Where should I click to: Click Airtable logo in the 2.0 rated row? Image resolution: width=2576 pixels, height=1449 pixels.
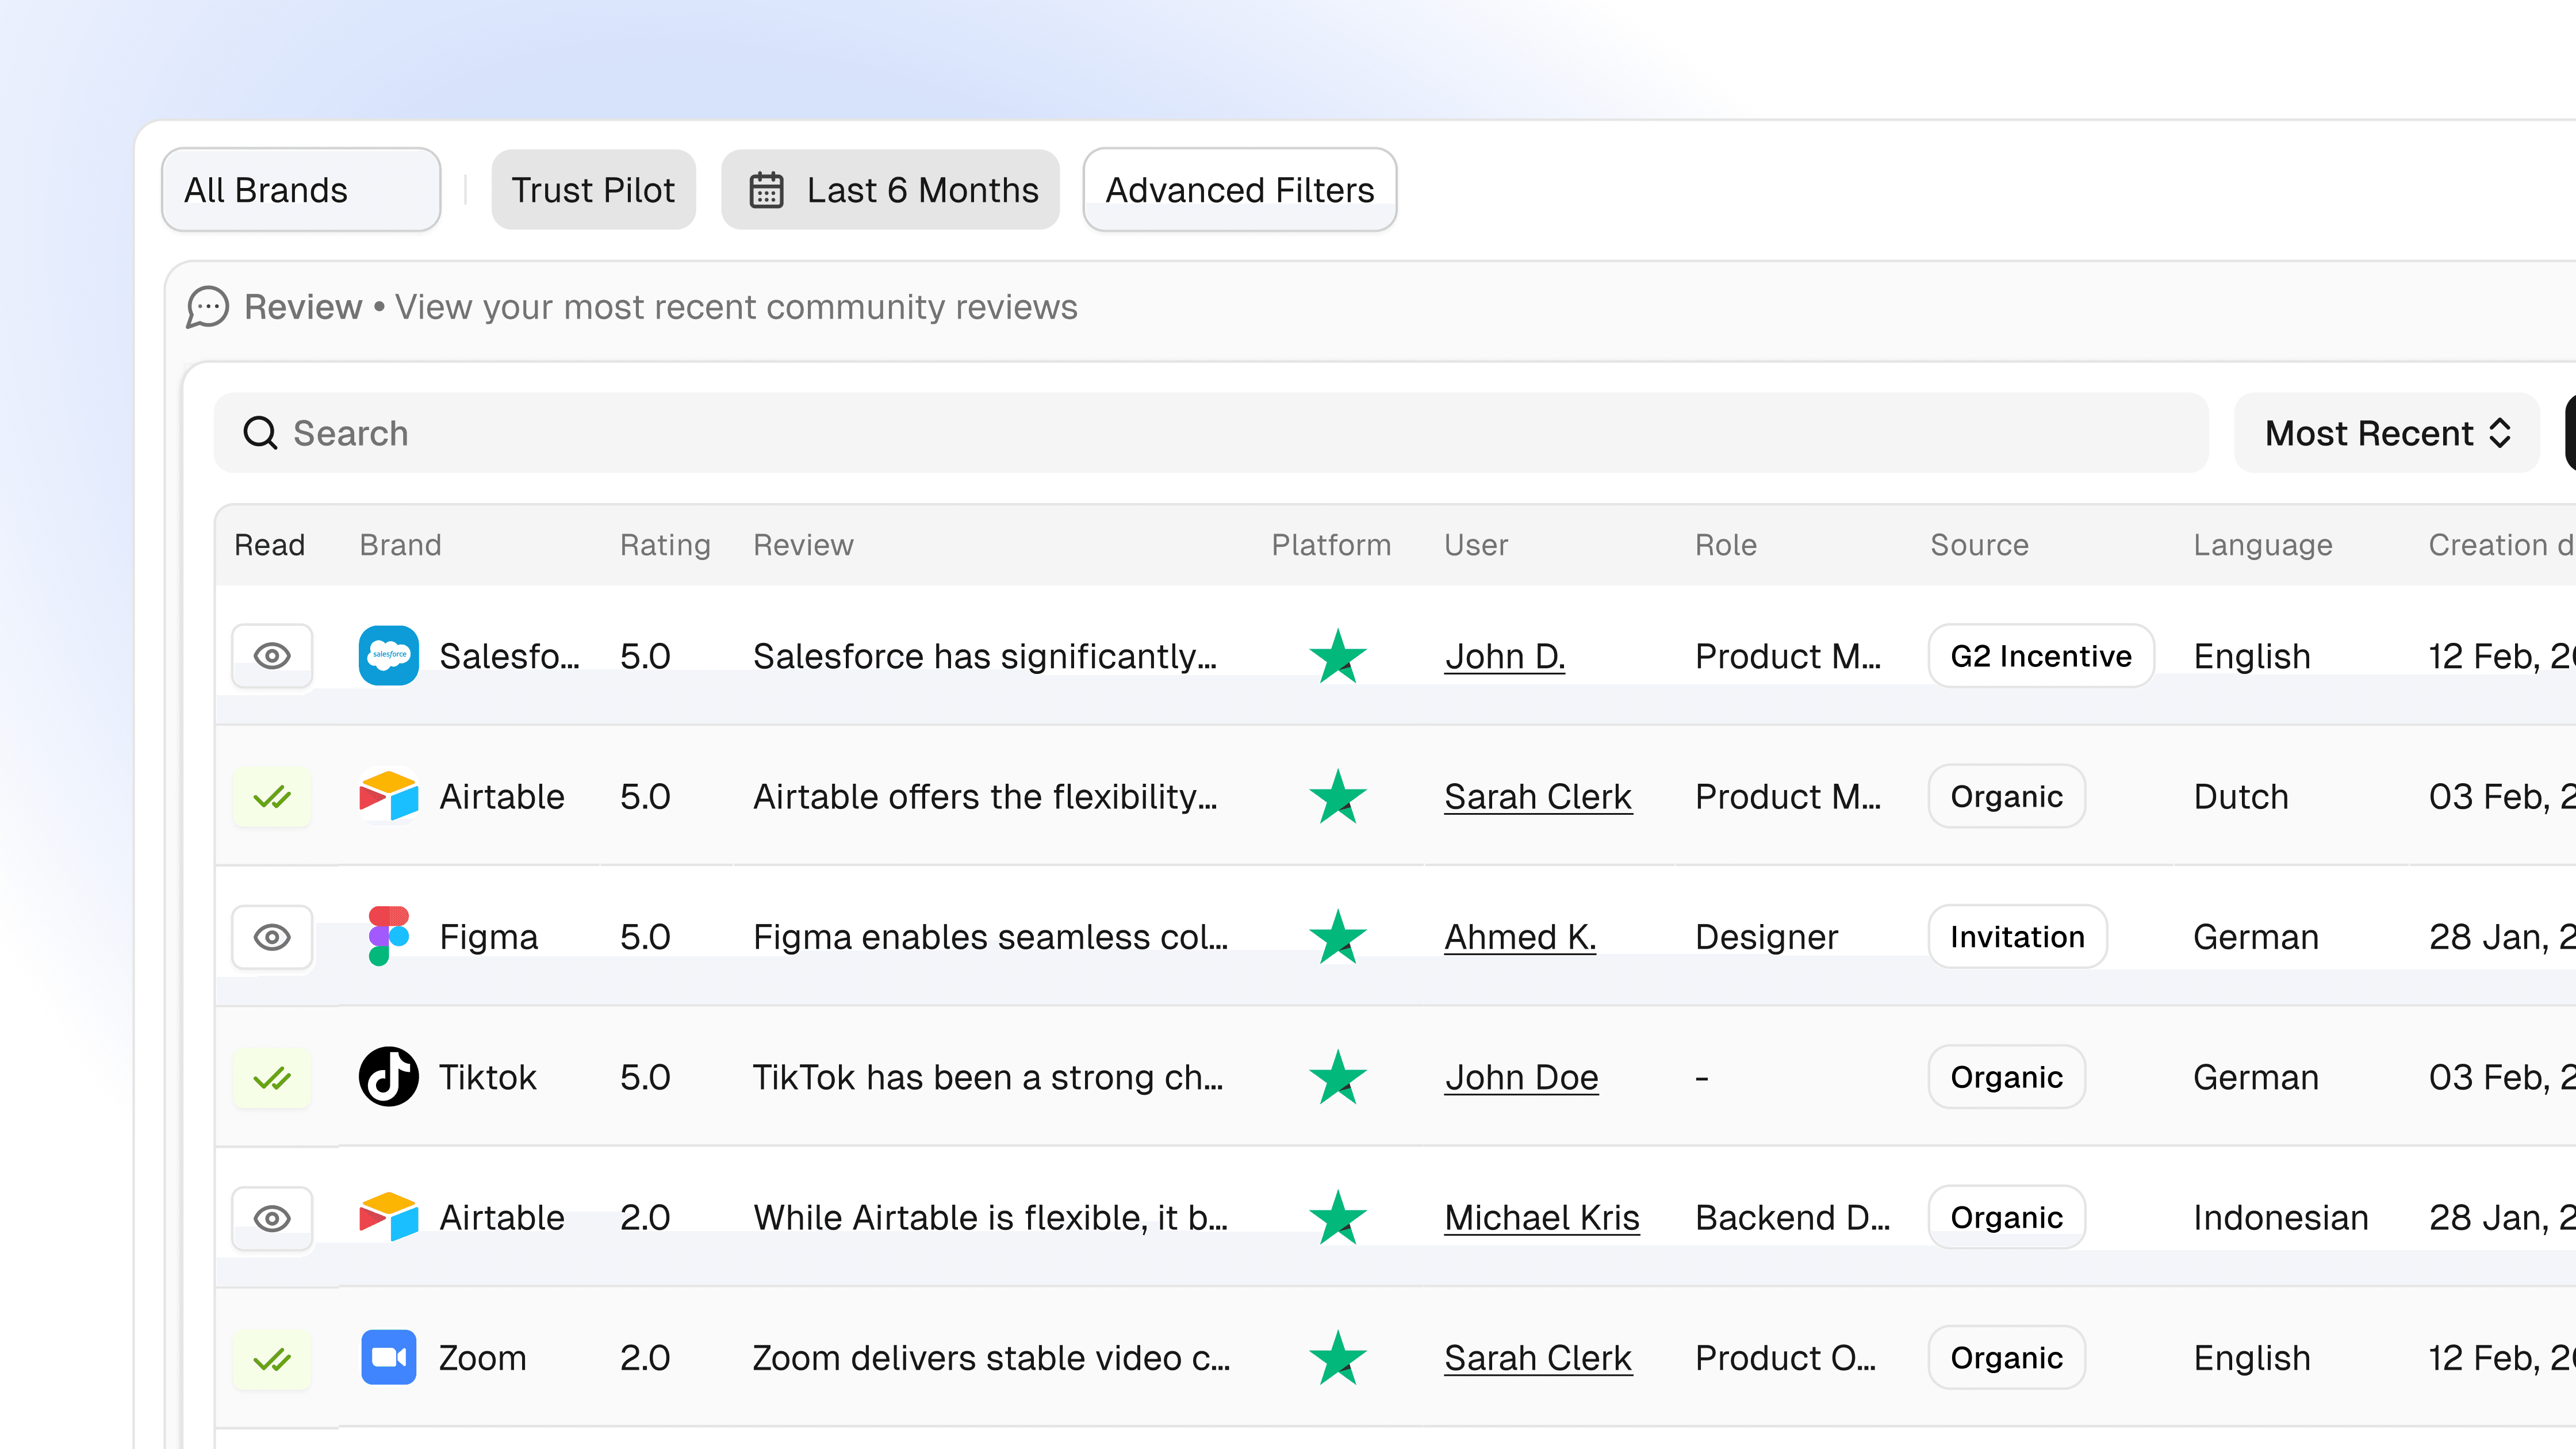(x=388, y=1217)
